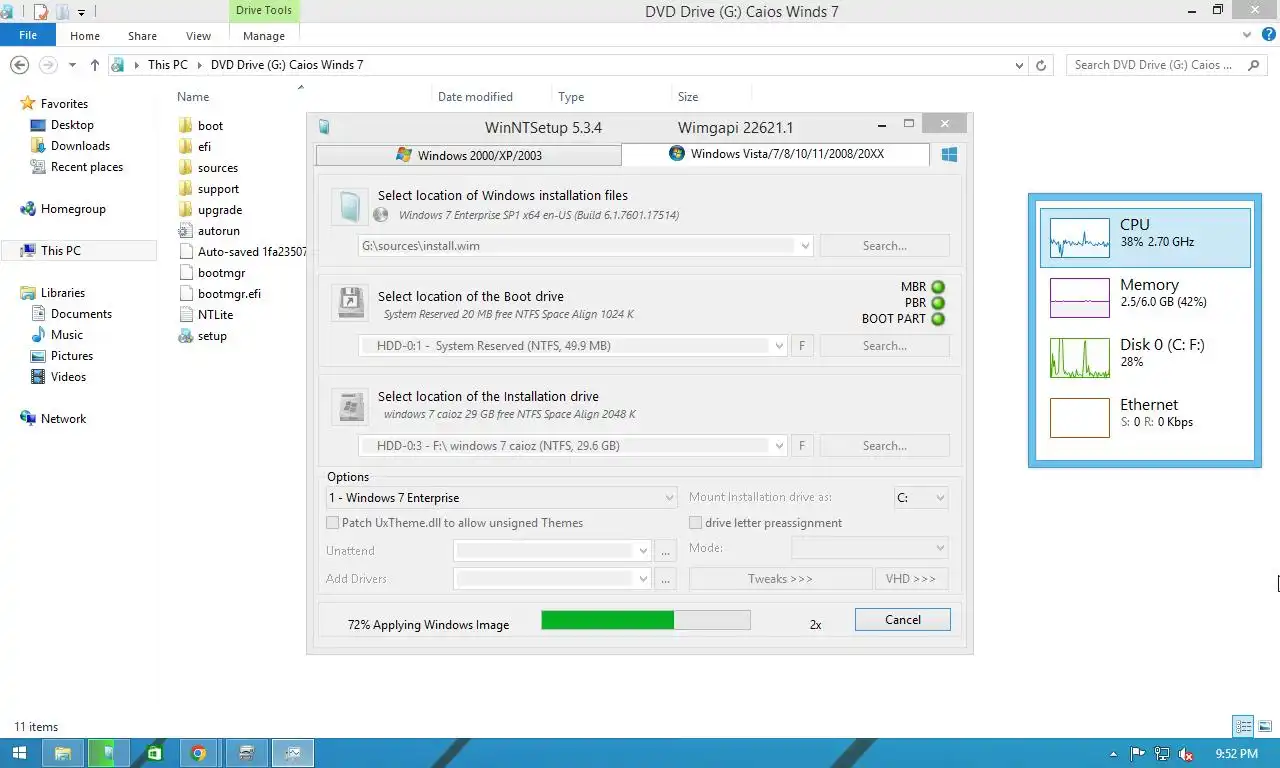Click the MBR green status light
This screenshot has height=768, width=1280.
[938, 287]
